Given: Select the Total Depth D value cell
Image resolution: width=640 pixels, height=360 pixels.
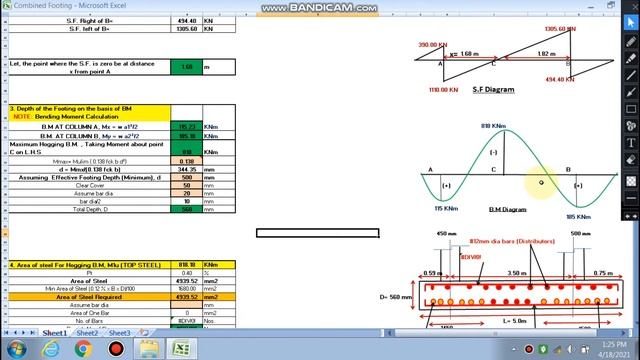Looking at the screenshot, I should (x=187, y=209).
